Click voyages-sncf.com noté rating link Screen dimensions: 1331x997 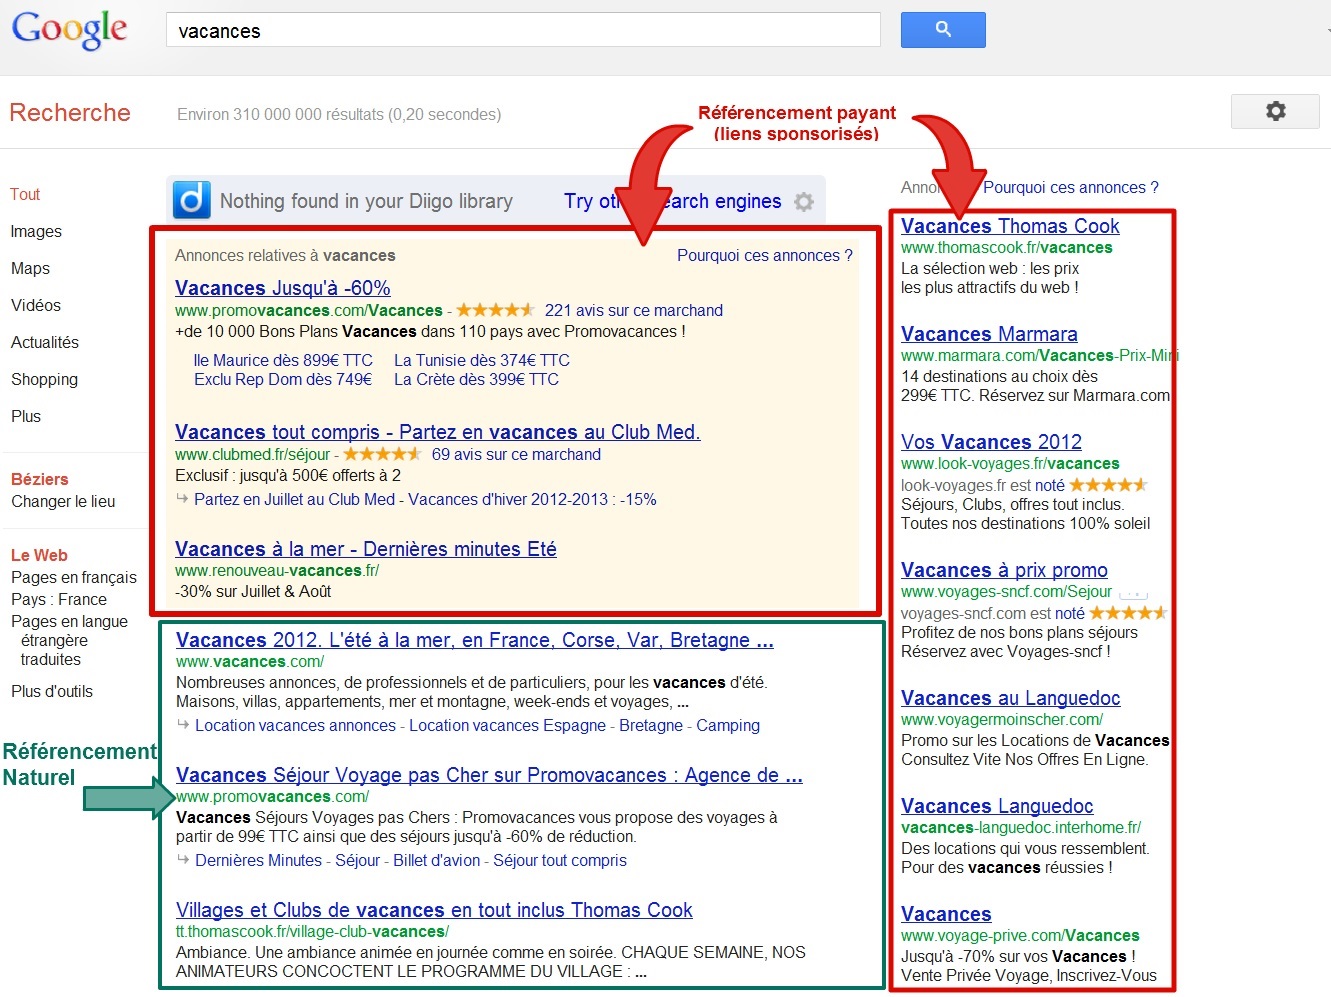[x=1069, y=613]
